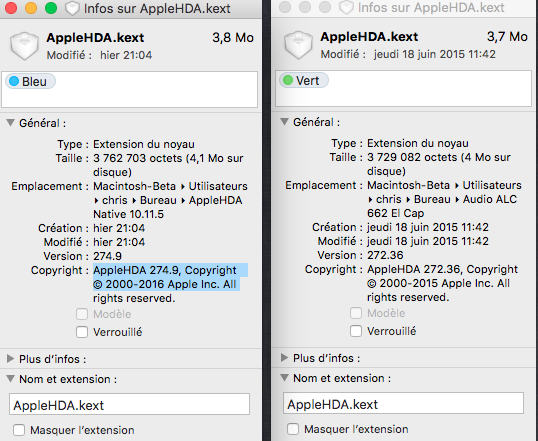This screenshot has height=441, width=538.
Task: Enable Masquer l'extension in left window
Action: tap(19, 430)
